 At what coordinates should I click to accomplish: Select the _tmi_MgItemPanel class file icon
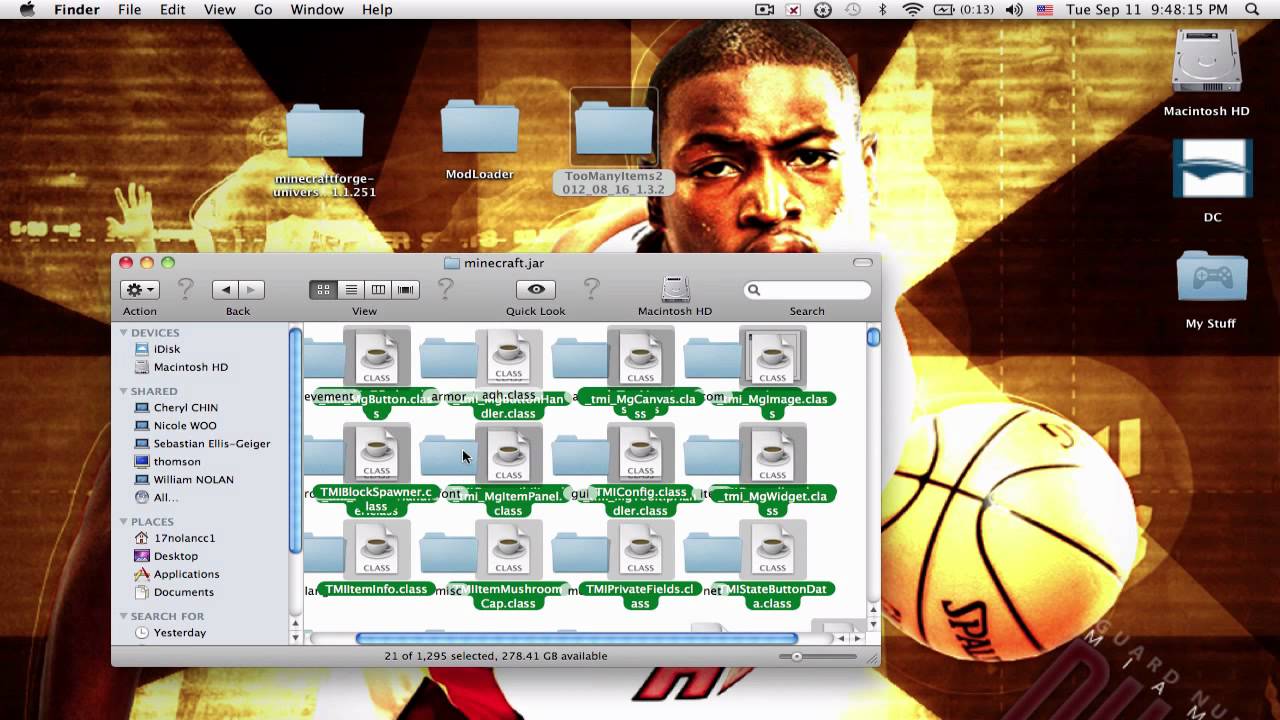(x=508, y=454)
